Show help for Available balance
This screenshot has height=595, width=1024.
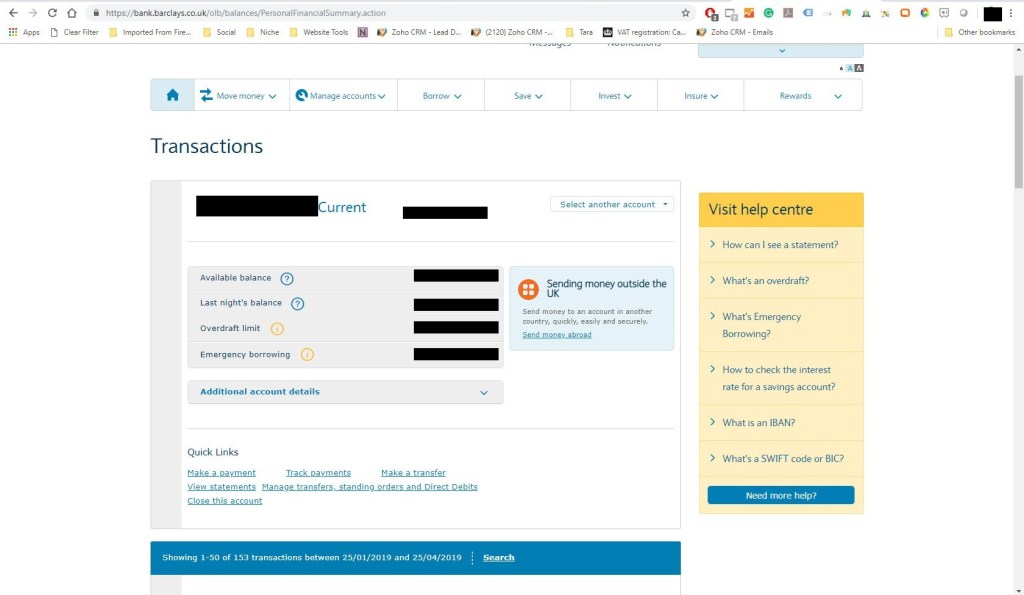pos(287,278)
